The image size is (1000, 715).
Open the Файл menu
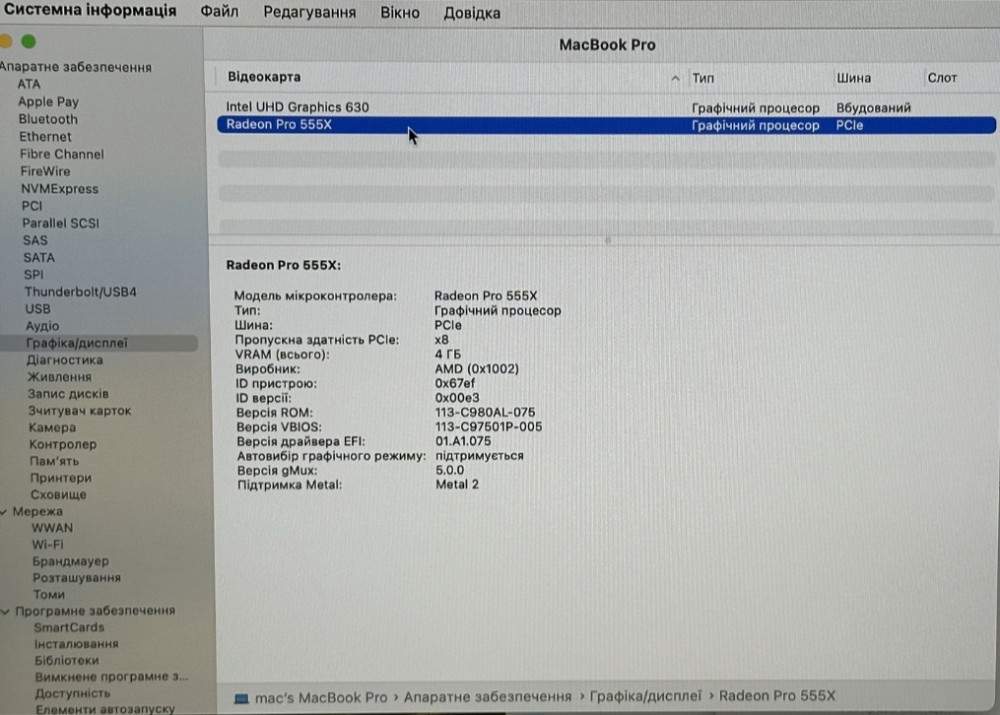[219, 12]
